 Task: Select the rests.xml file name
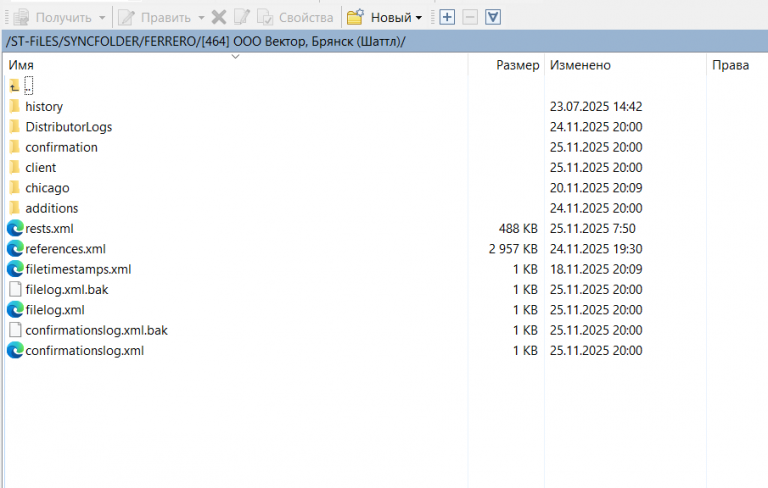click(49, 228)
